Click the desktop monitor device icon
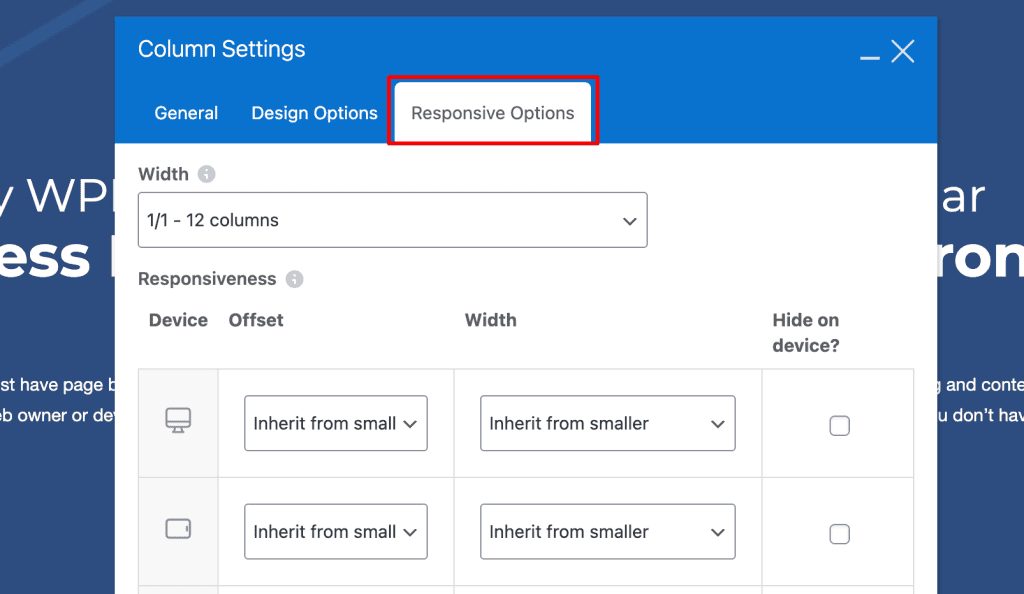1024x594 pixels. (178, 420)
